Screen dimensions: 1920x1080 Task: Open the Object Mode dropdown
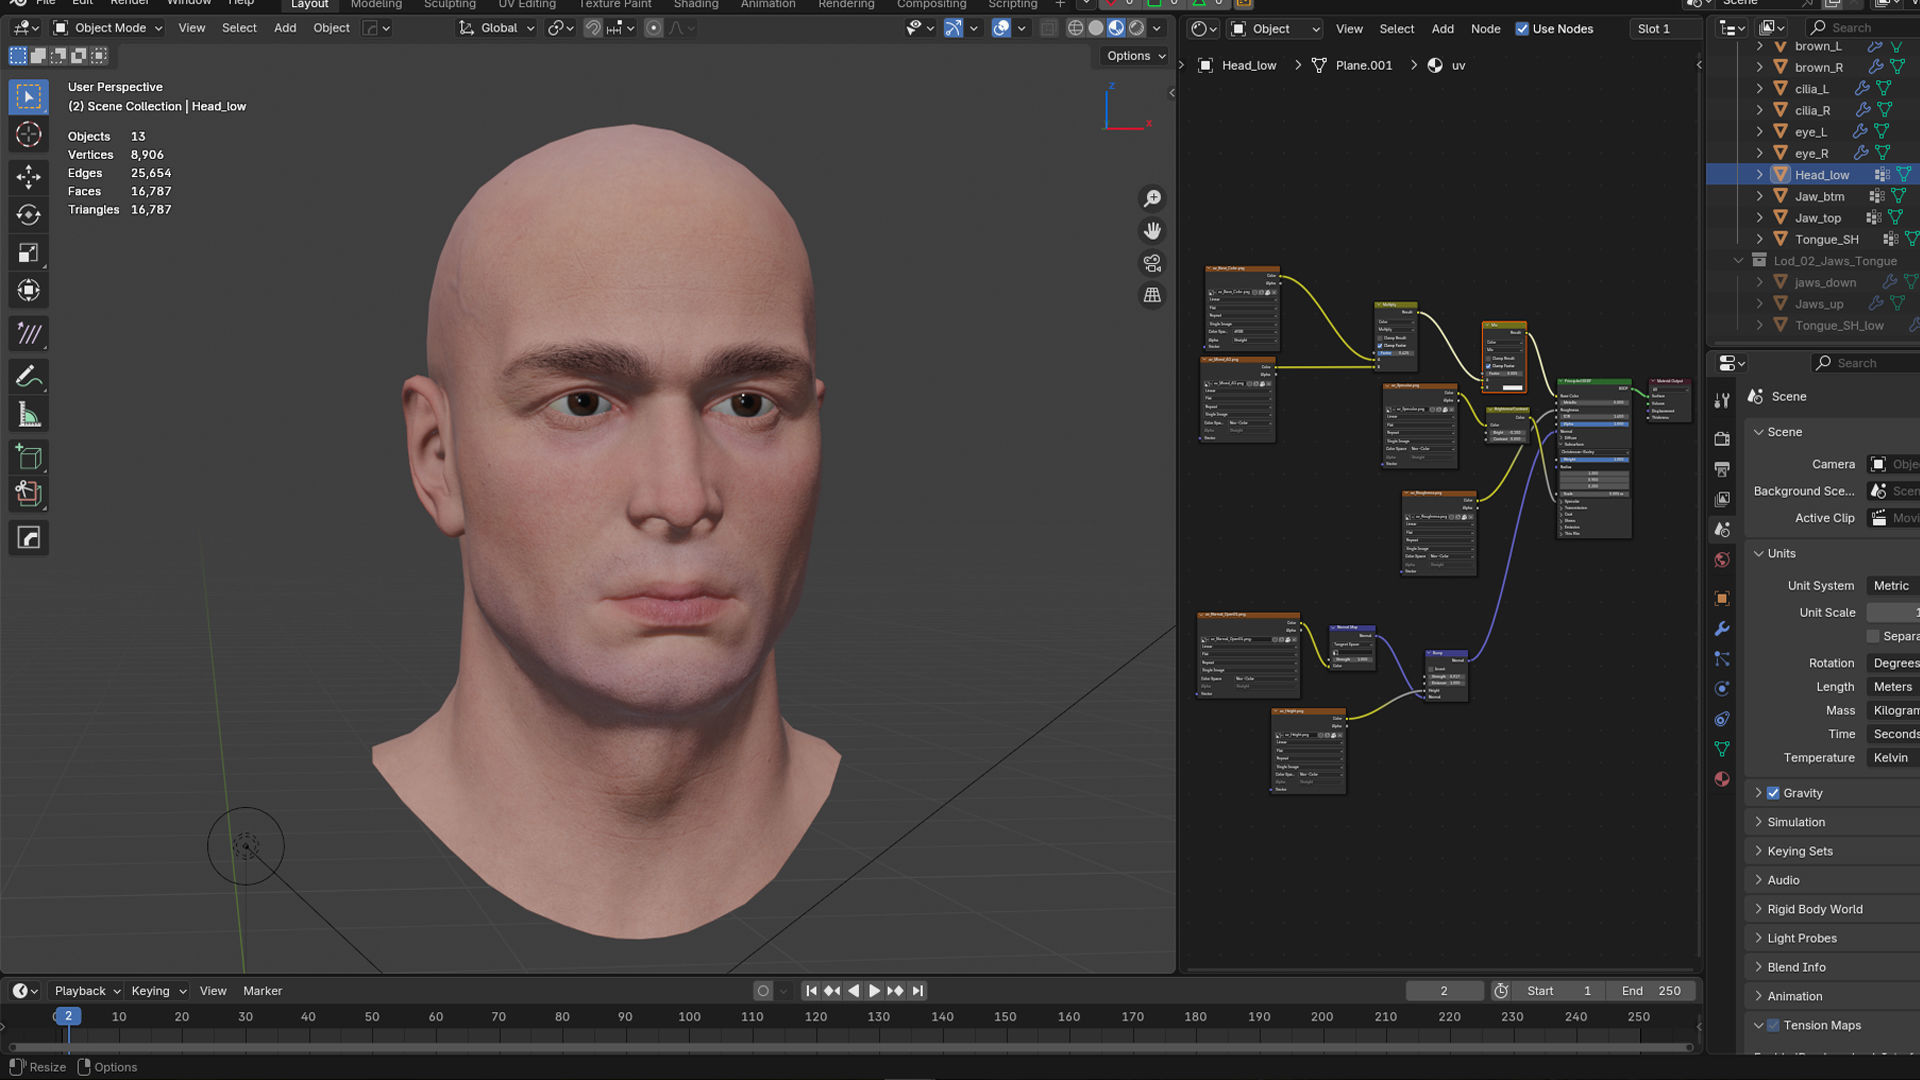tap(108, 28)
